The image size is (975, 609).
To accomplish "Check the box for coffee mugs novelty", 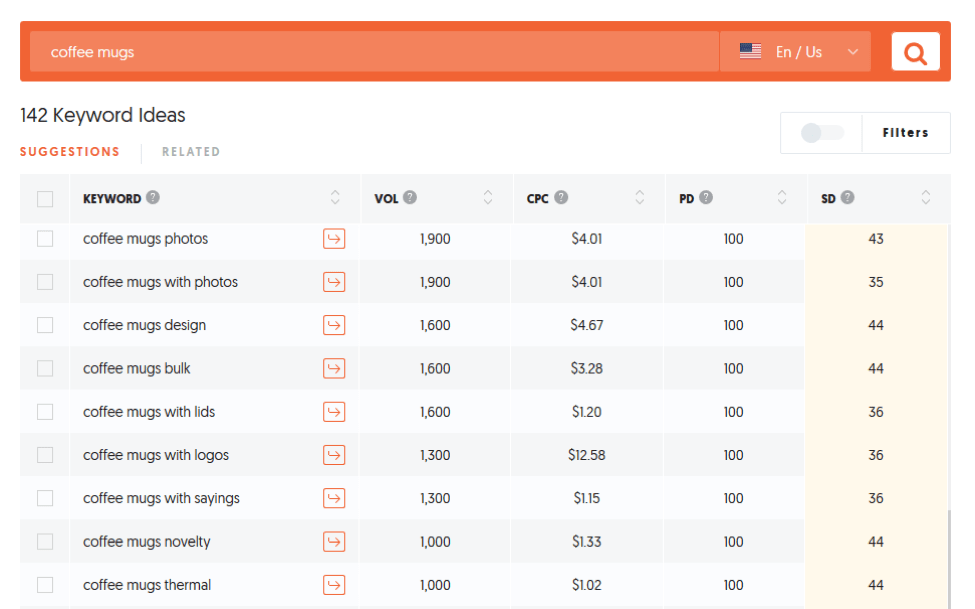I will click(x=45, y=541).
